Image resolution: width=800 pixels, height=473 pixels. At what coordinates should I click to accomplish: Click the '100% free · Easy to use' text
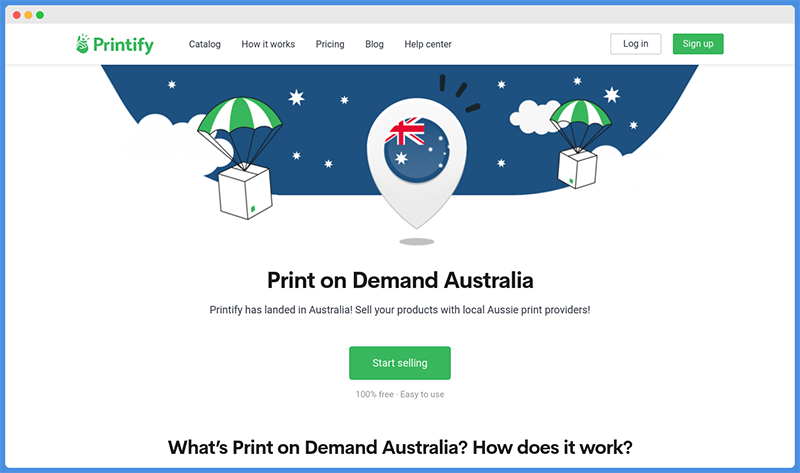(x=400, y=394)
